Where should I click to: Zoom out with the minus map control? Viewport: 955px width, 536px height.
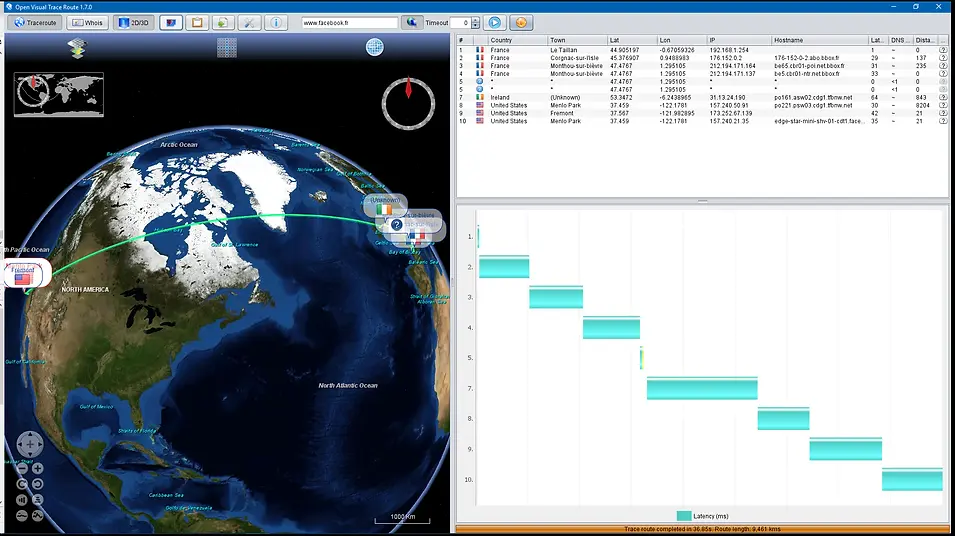pos(22,468)
